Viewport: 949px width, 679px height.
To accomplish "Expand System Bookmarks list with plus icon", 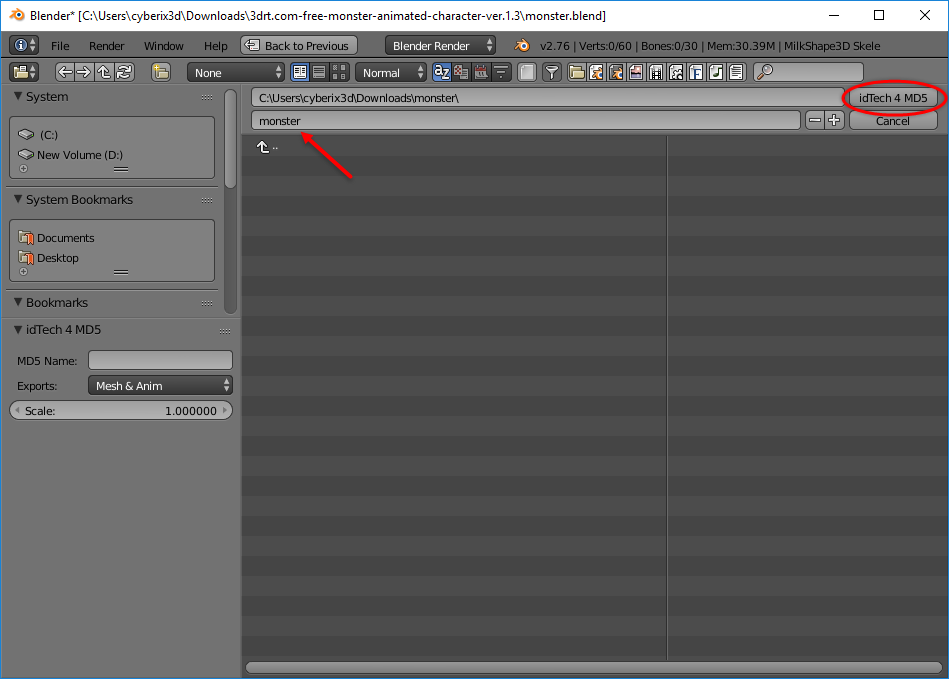I will coord(24,272).
